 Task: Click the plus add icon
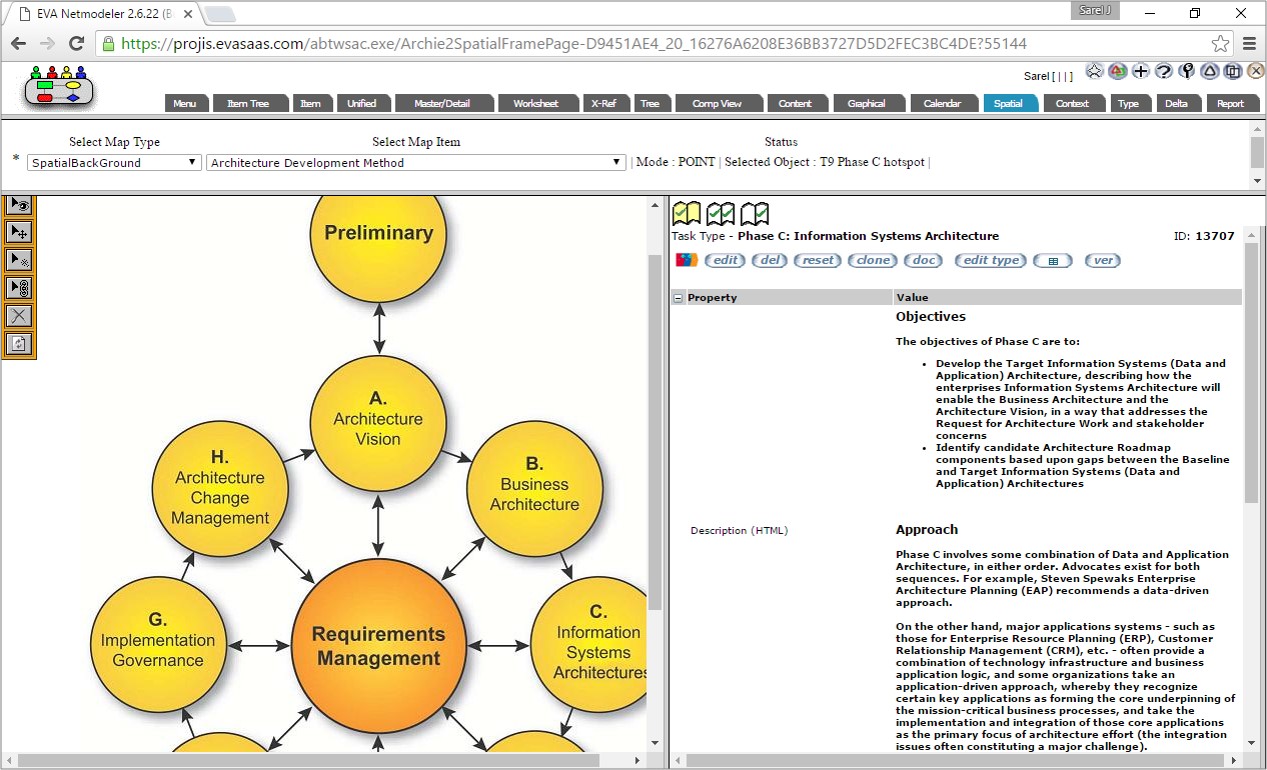coord(1141,71)
